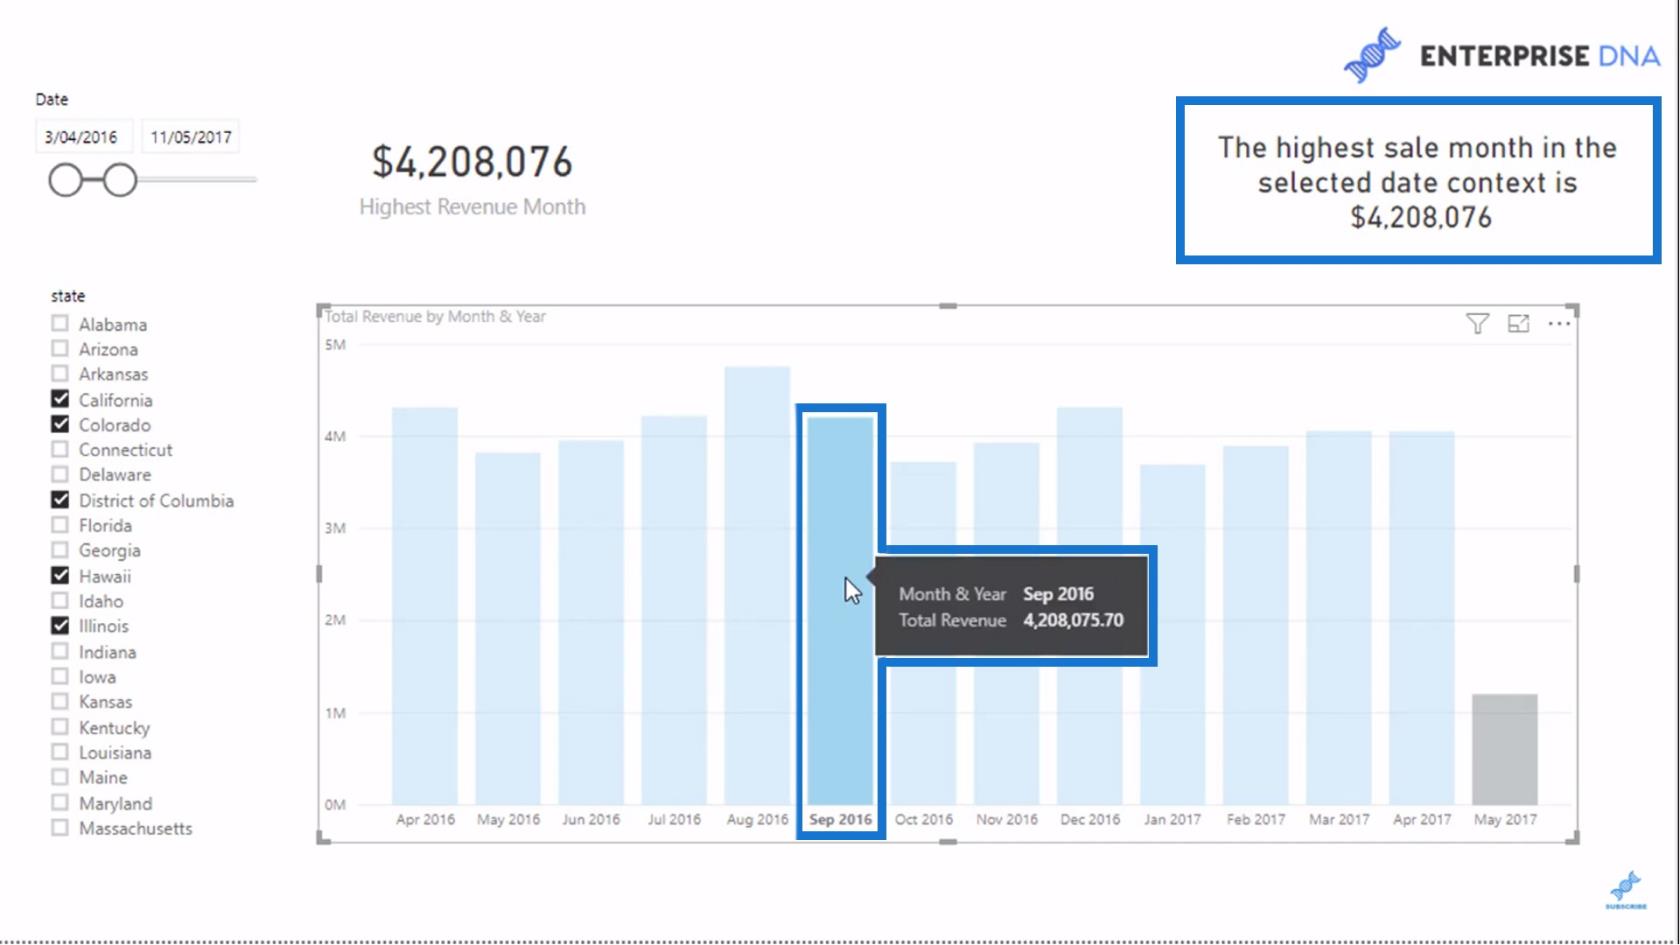Check the Indiana checkbox
Image resolution: width=1680 pixels, height=945 pixels.
pos(60,651)
